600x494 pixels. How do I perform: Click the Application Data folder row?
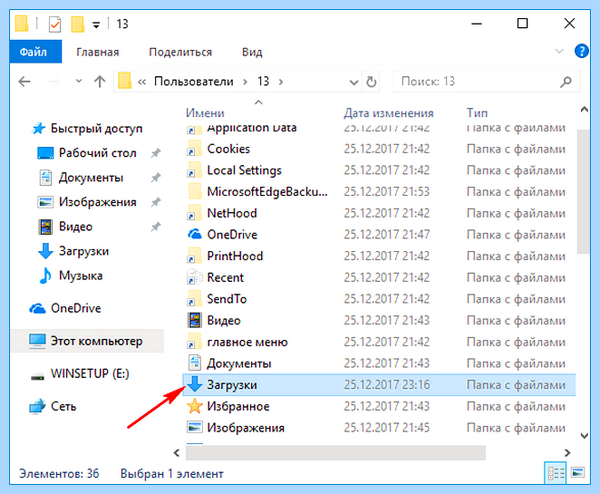379,128
